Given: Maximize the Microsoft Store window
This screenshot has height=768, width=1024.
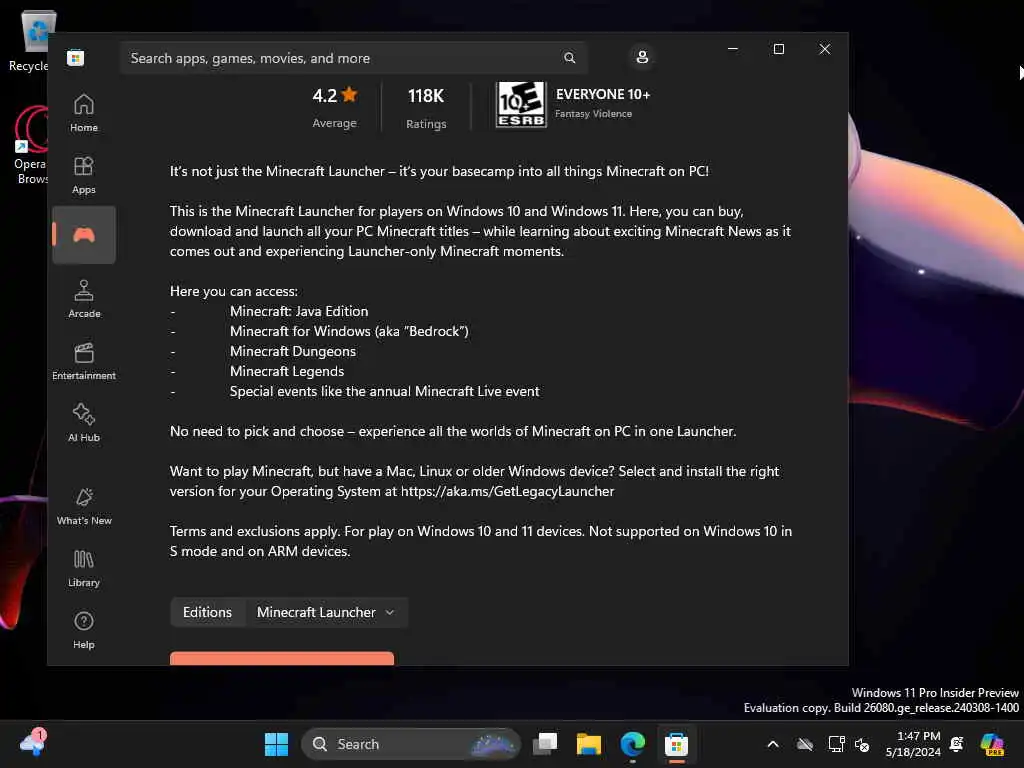Looking at the screenshot, I should coord(778,49).
